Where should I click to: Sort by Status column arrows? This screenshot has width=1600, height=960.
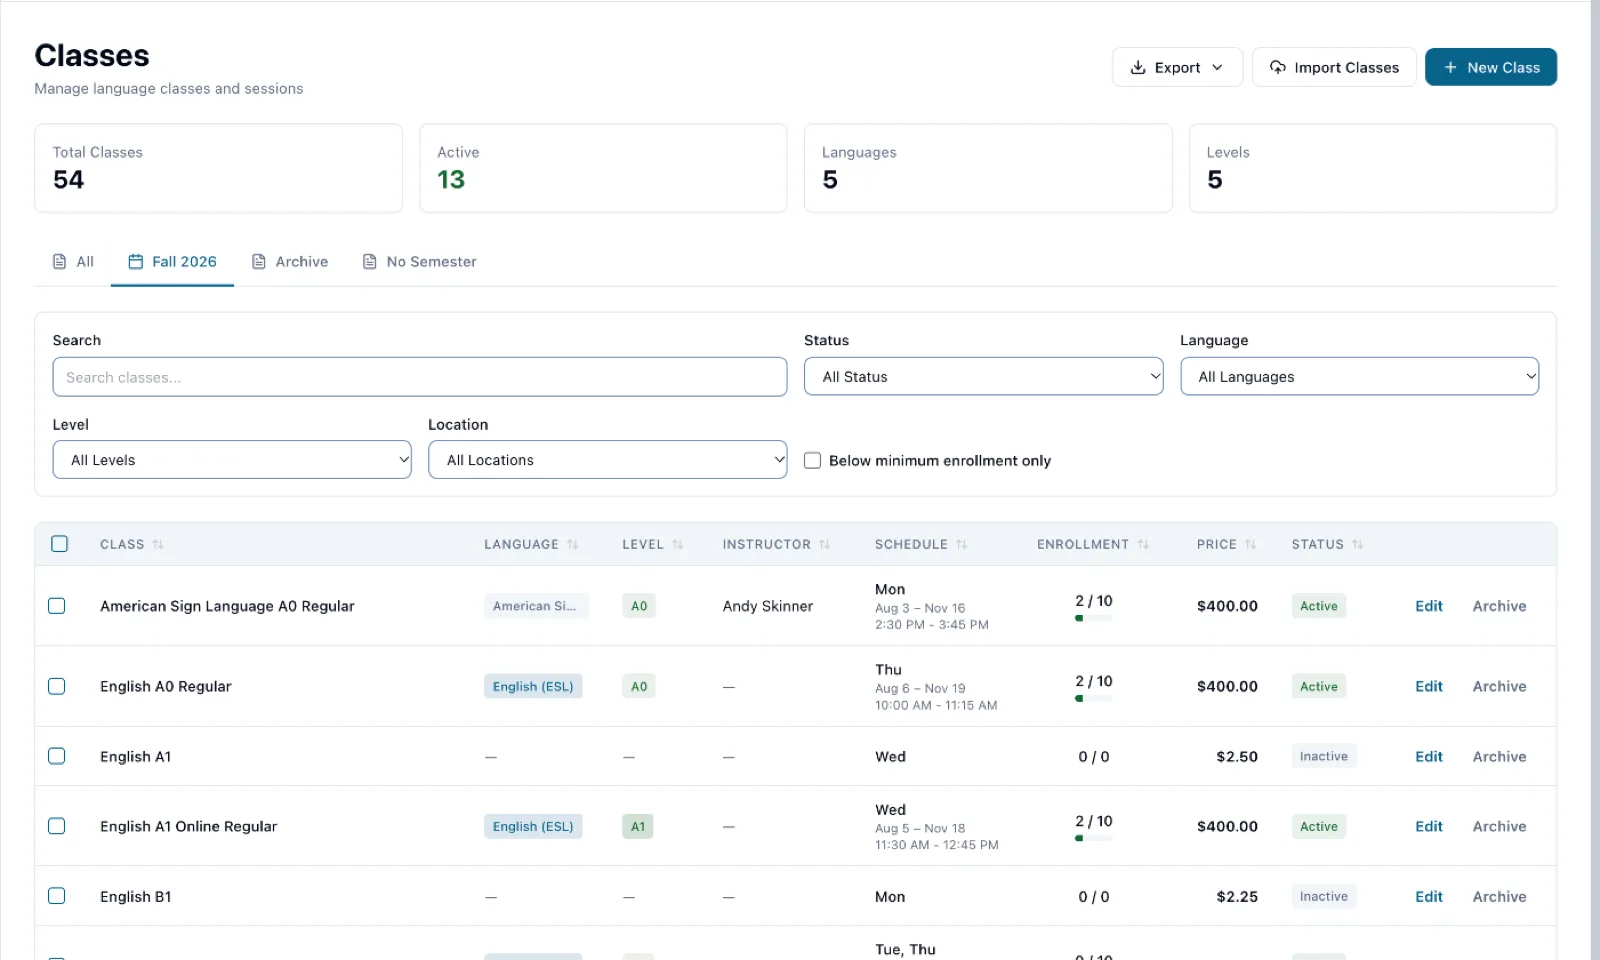[x=1358, y=545]
